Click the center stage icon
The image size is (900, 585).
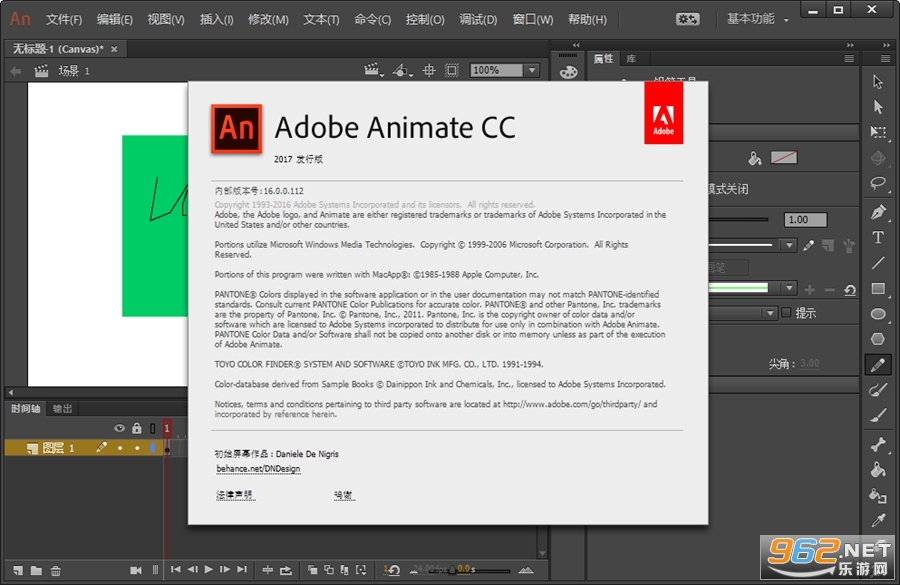click(429, 70)
